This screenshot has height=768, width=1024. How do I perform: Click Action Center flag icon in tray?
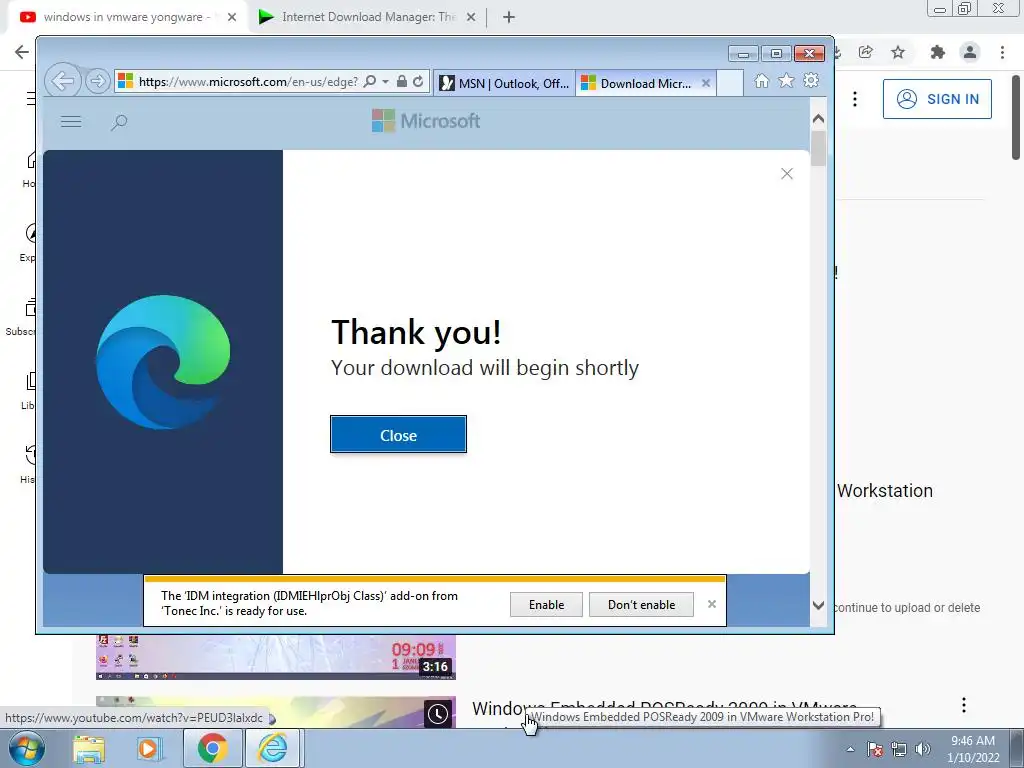click(875, 749)
